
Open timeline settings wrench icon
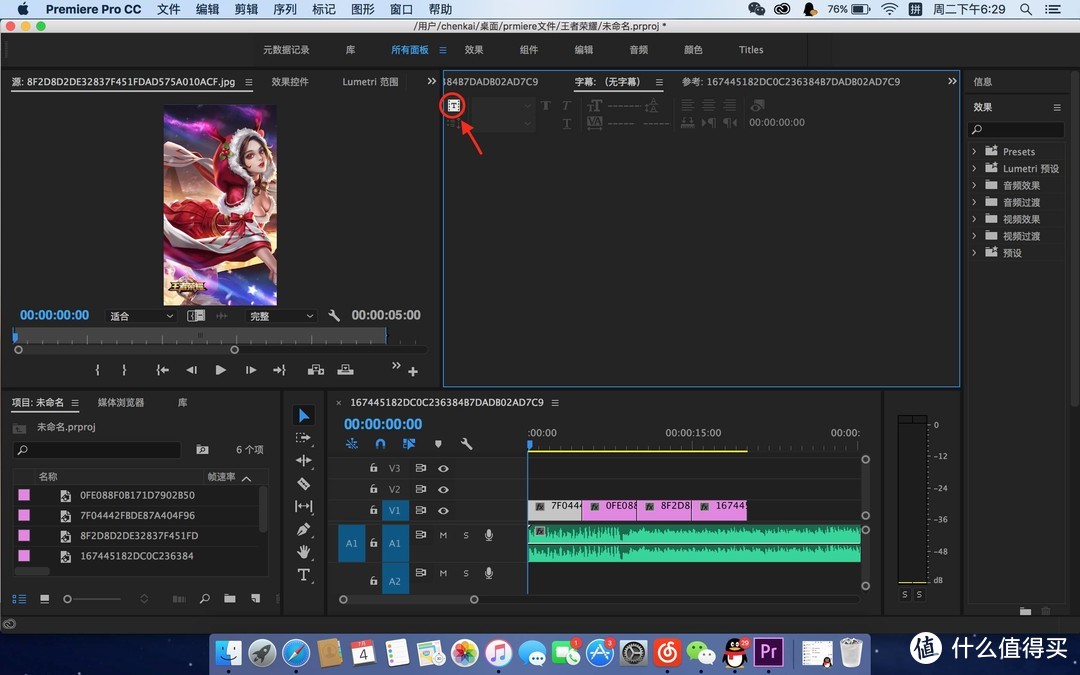(466, 444)
